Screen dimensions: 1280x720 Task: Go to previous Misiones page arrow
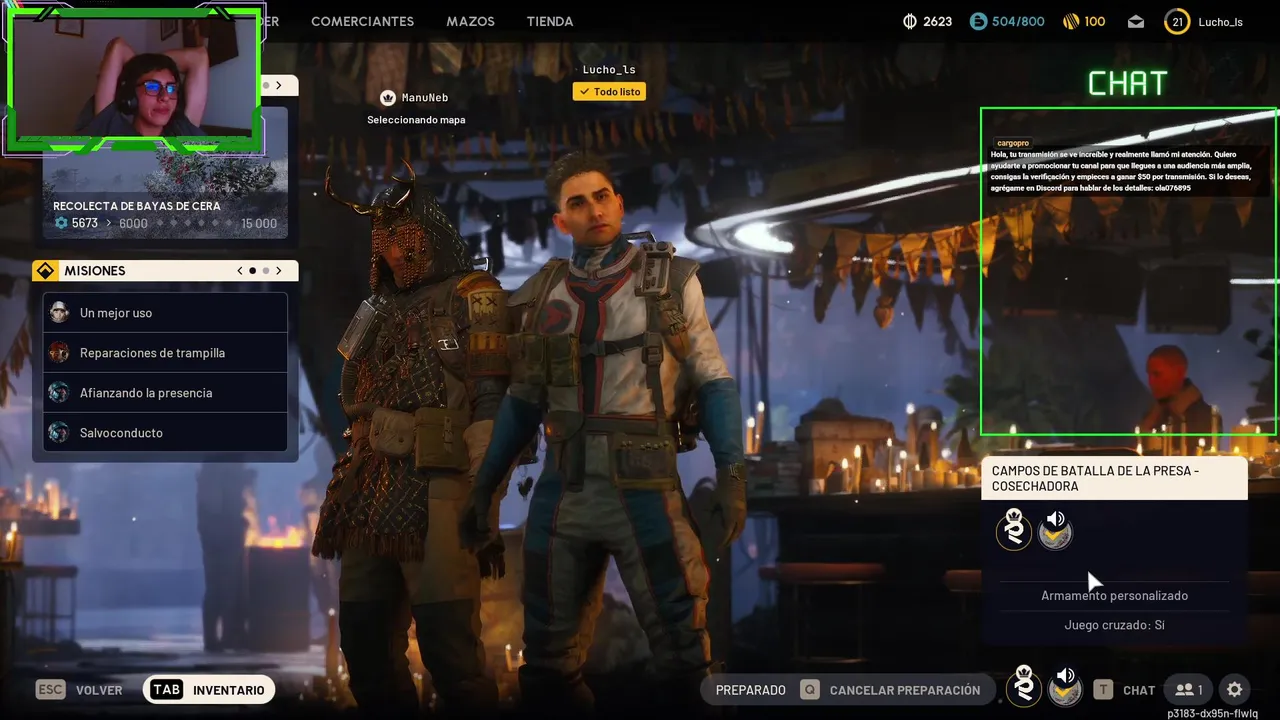pyautogui.click(x=240, y=271)
